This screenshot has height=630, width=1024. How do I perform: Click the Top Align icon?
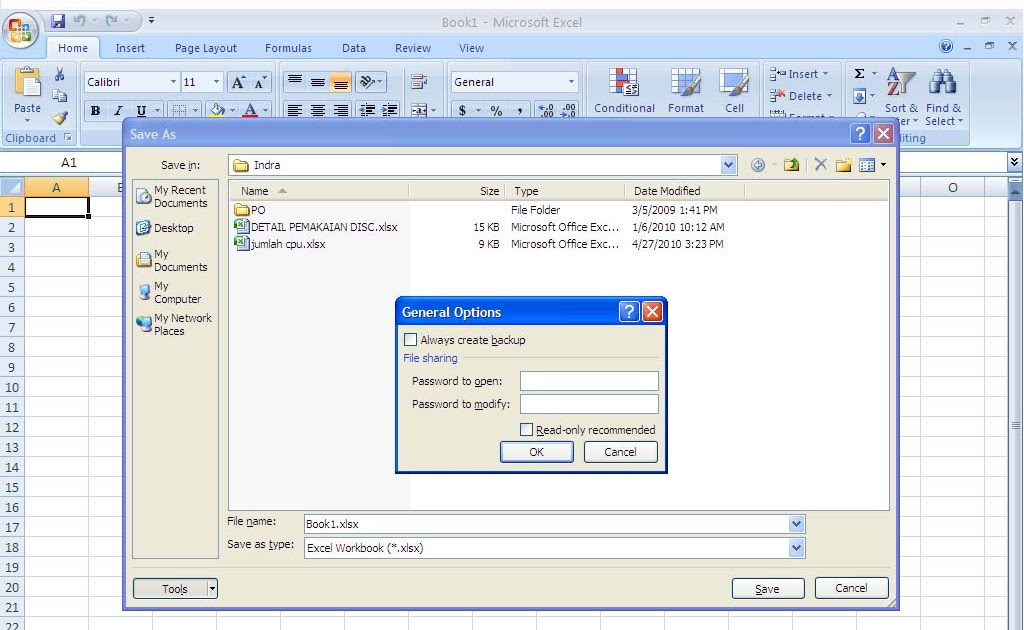(x=295, y=82)
